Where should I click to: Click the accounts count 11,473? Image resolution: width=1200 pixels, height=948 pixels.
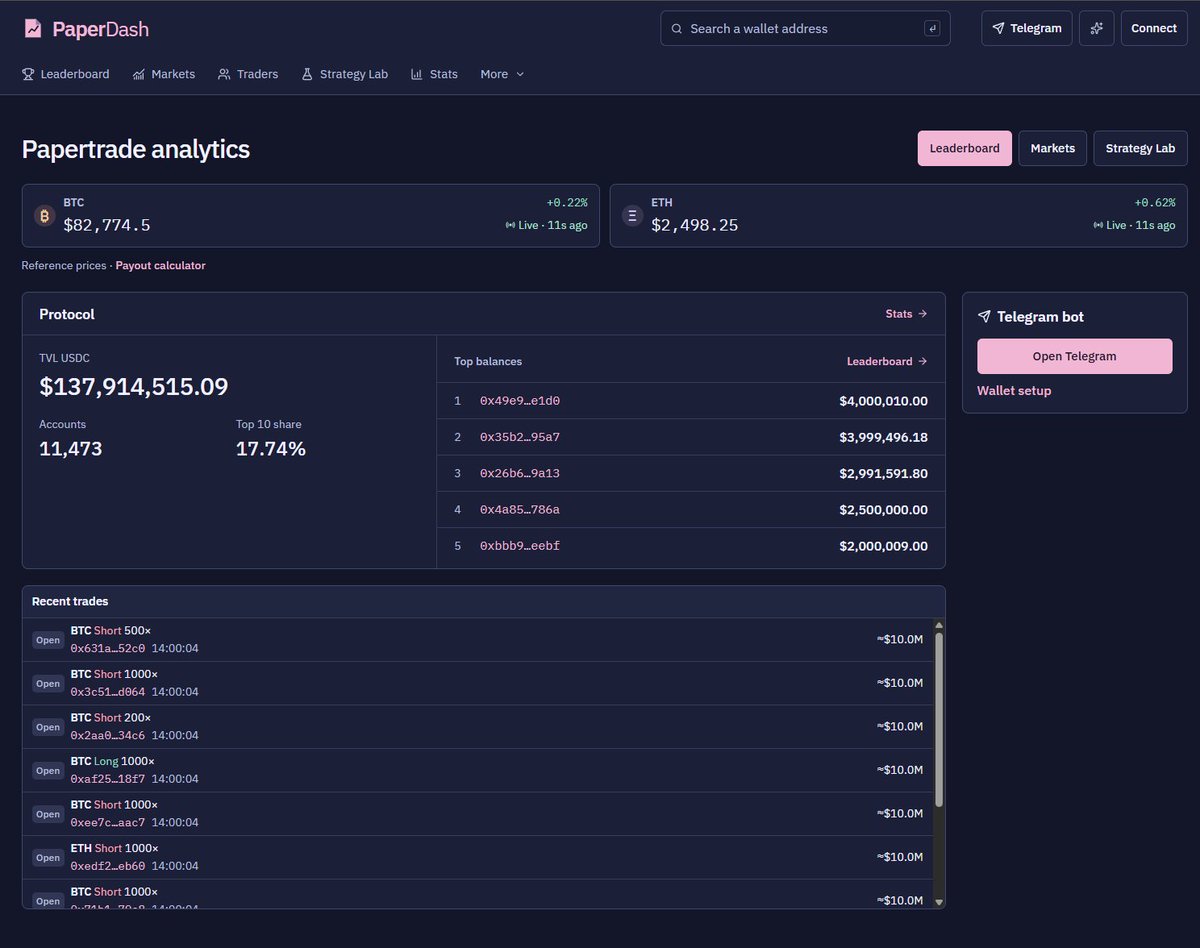pos(71,449)
